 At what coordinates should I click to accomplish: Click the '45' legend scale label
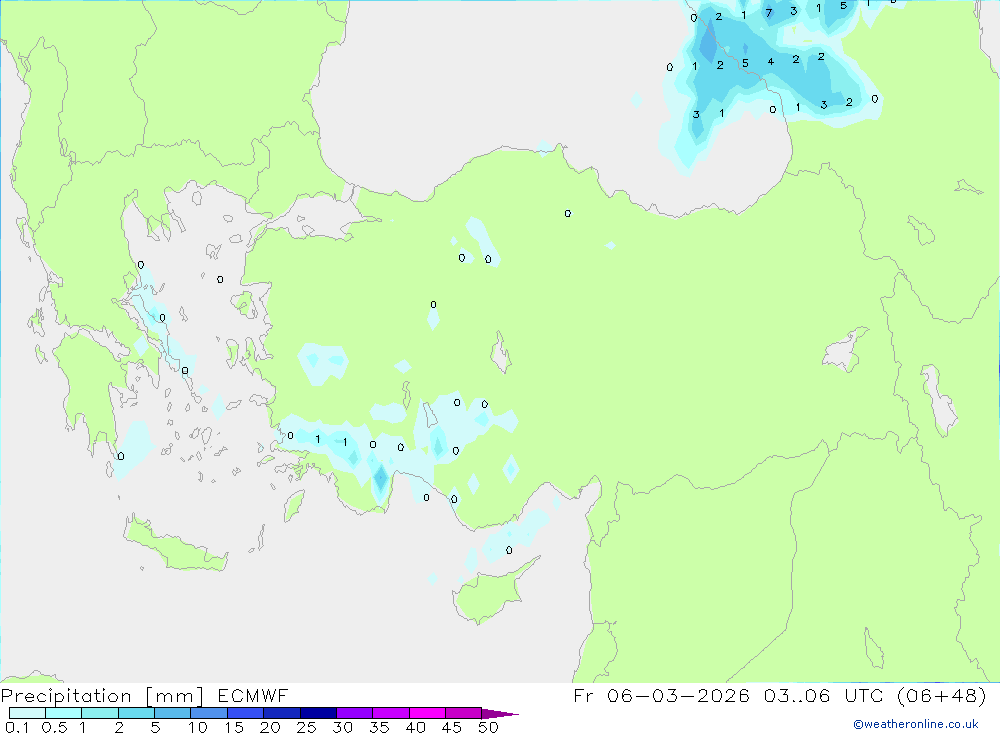click(x=452, y=727)
